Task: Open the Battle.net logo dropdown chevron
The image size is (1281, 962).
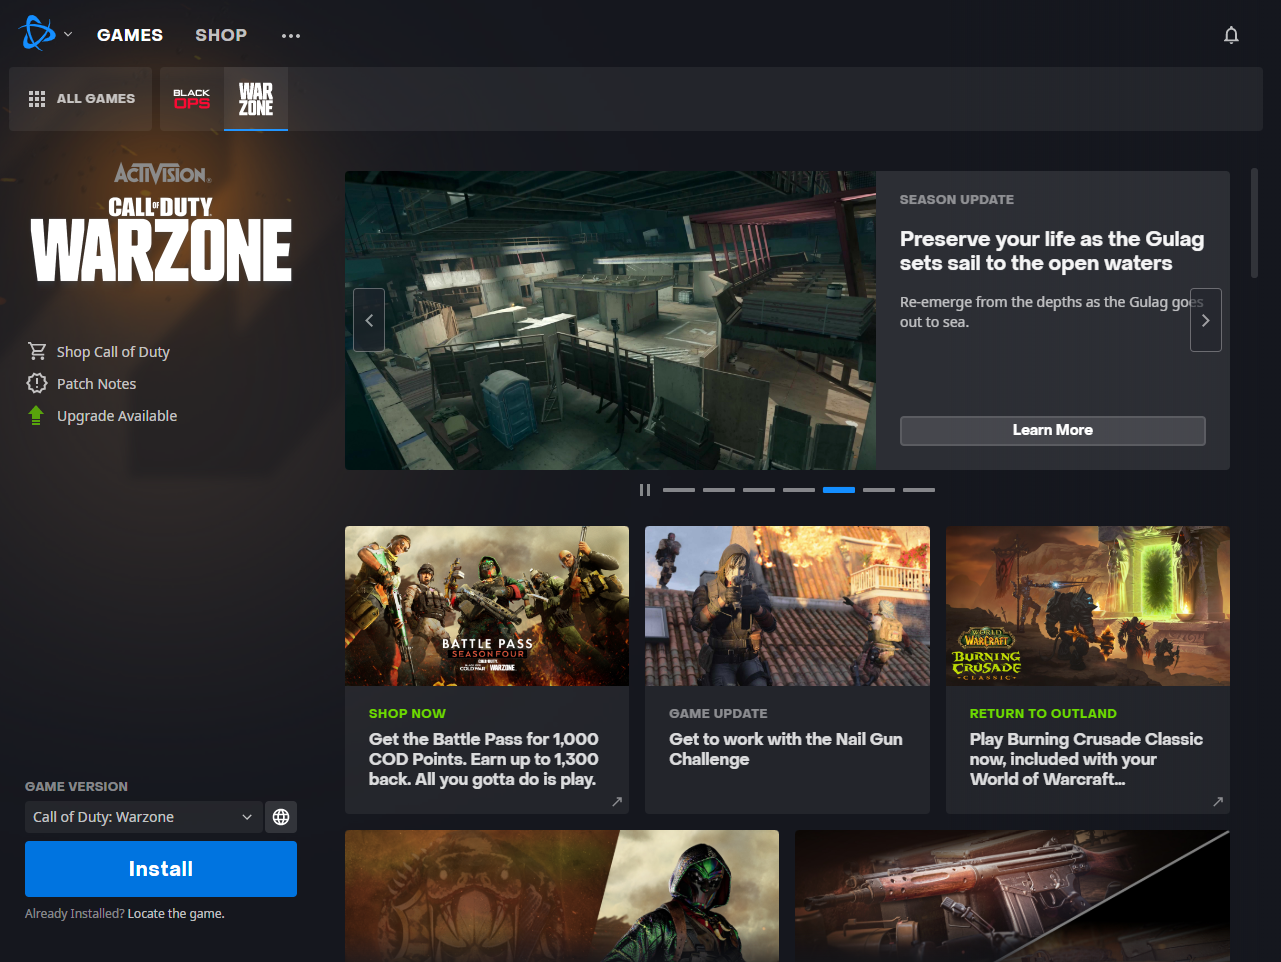Action: pyautogui.click(x=68, y=34)
